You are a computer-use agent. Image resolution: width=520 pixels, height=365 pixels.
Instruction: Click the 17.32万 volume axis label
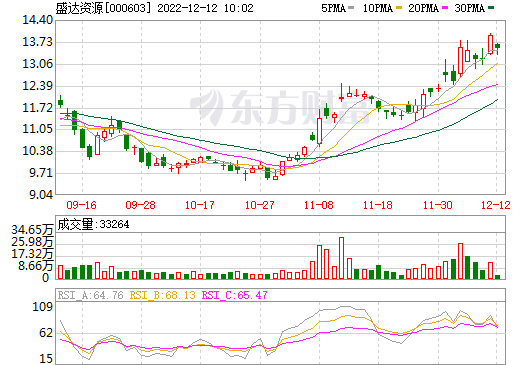click(x=32, y=254)
